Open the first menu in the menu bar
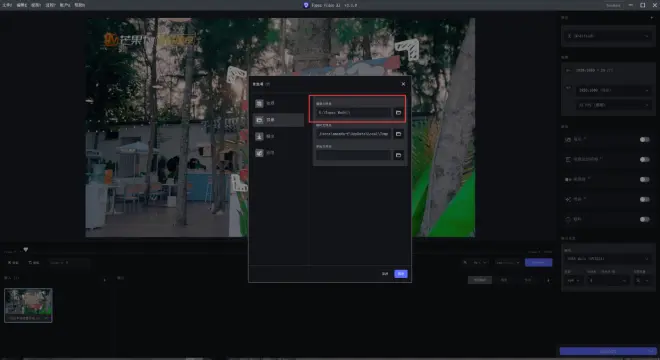Screen dimensions: 660x360 [7, 5]
